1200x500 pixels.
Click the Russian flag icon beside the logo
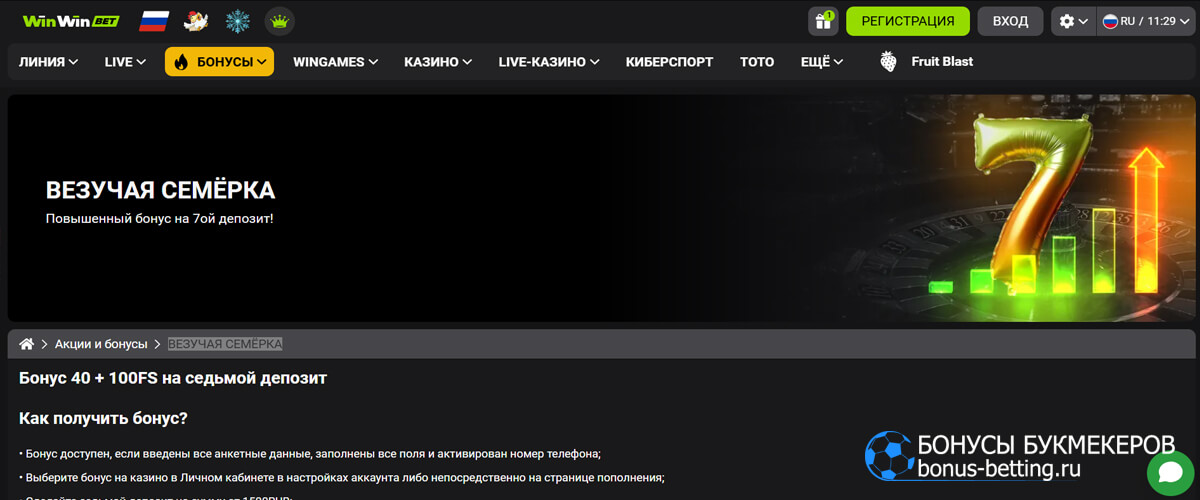154,21
